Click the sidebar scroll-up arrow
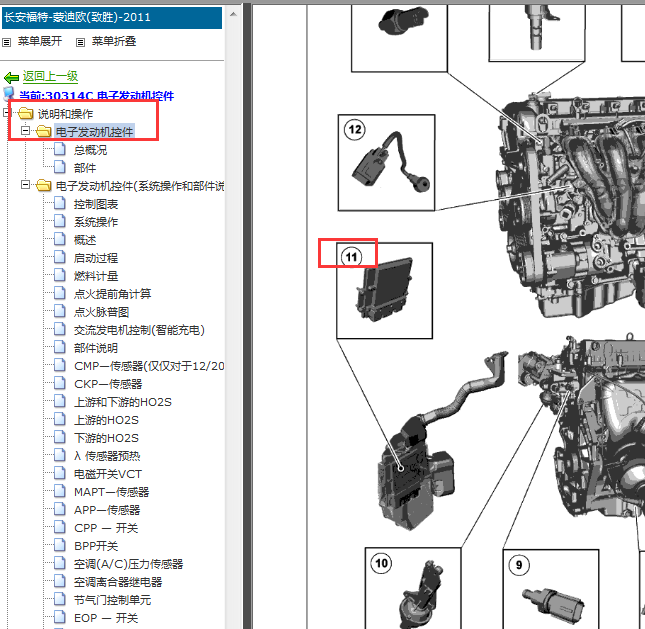This screenshot has height=629, width=645. coord(233,14)
